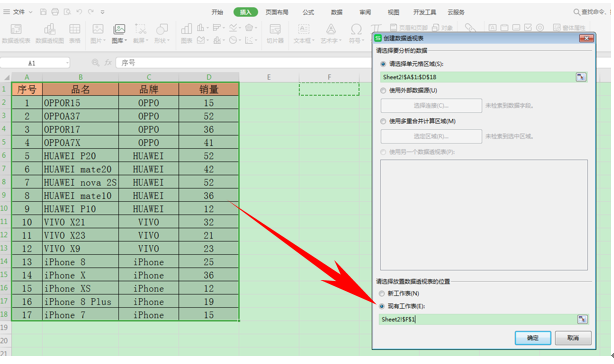
Task: Expand the 图库 dropdown arrow
Action: pos(125,40)
